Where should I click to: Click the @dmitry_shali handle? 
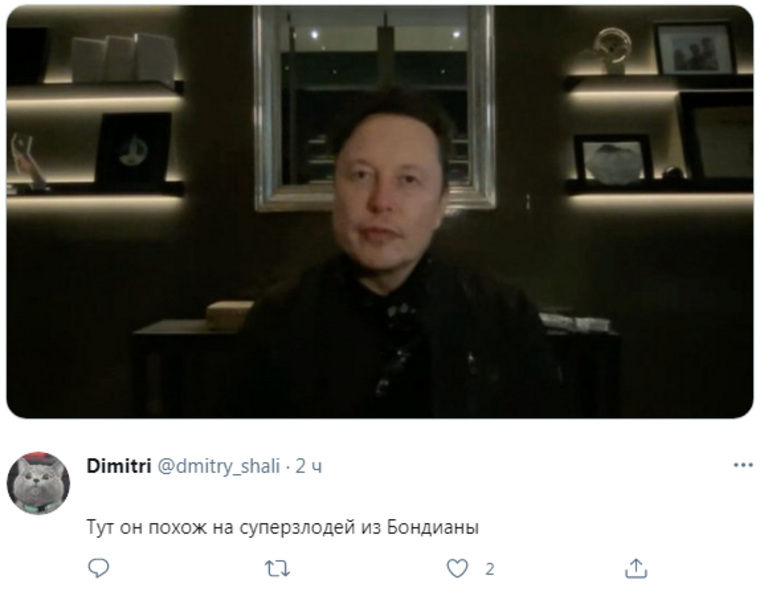tap(219, 467)
